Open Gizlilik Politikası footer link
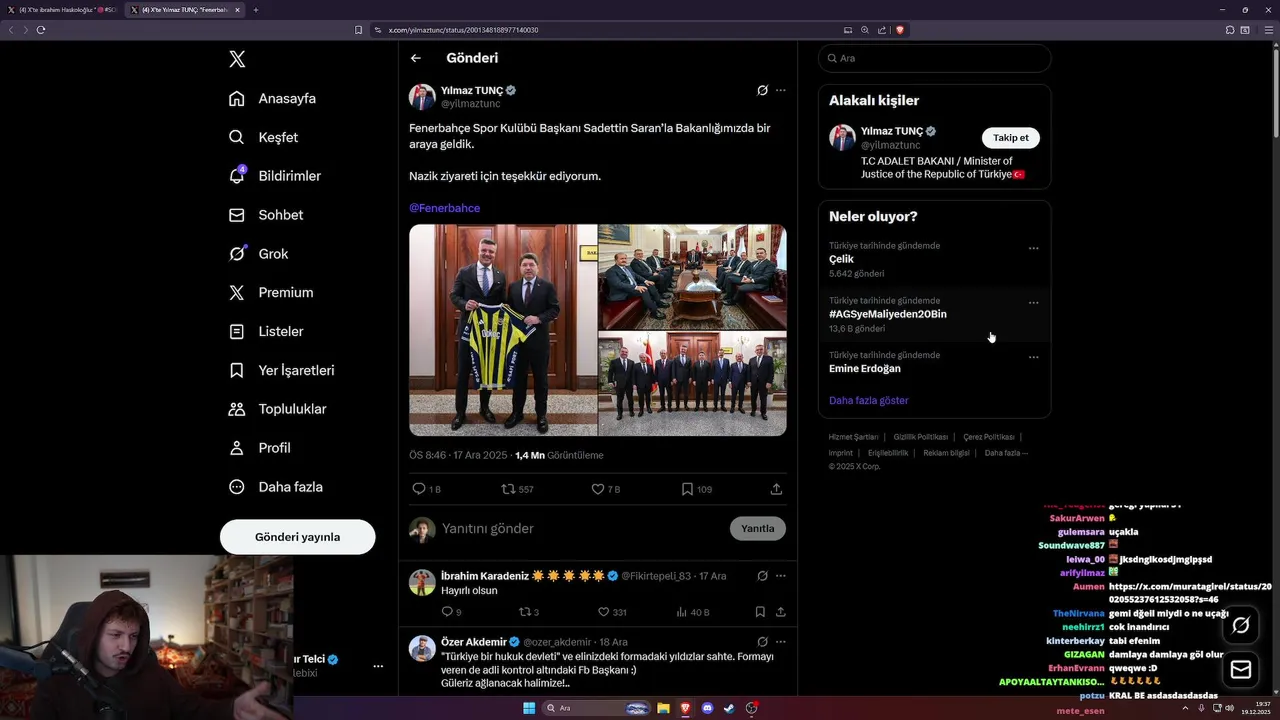The height and width of the screenshot is (720, 1280). point(921,437)
